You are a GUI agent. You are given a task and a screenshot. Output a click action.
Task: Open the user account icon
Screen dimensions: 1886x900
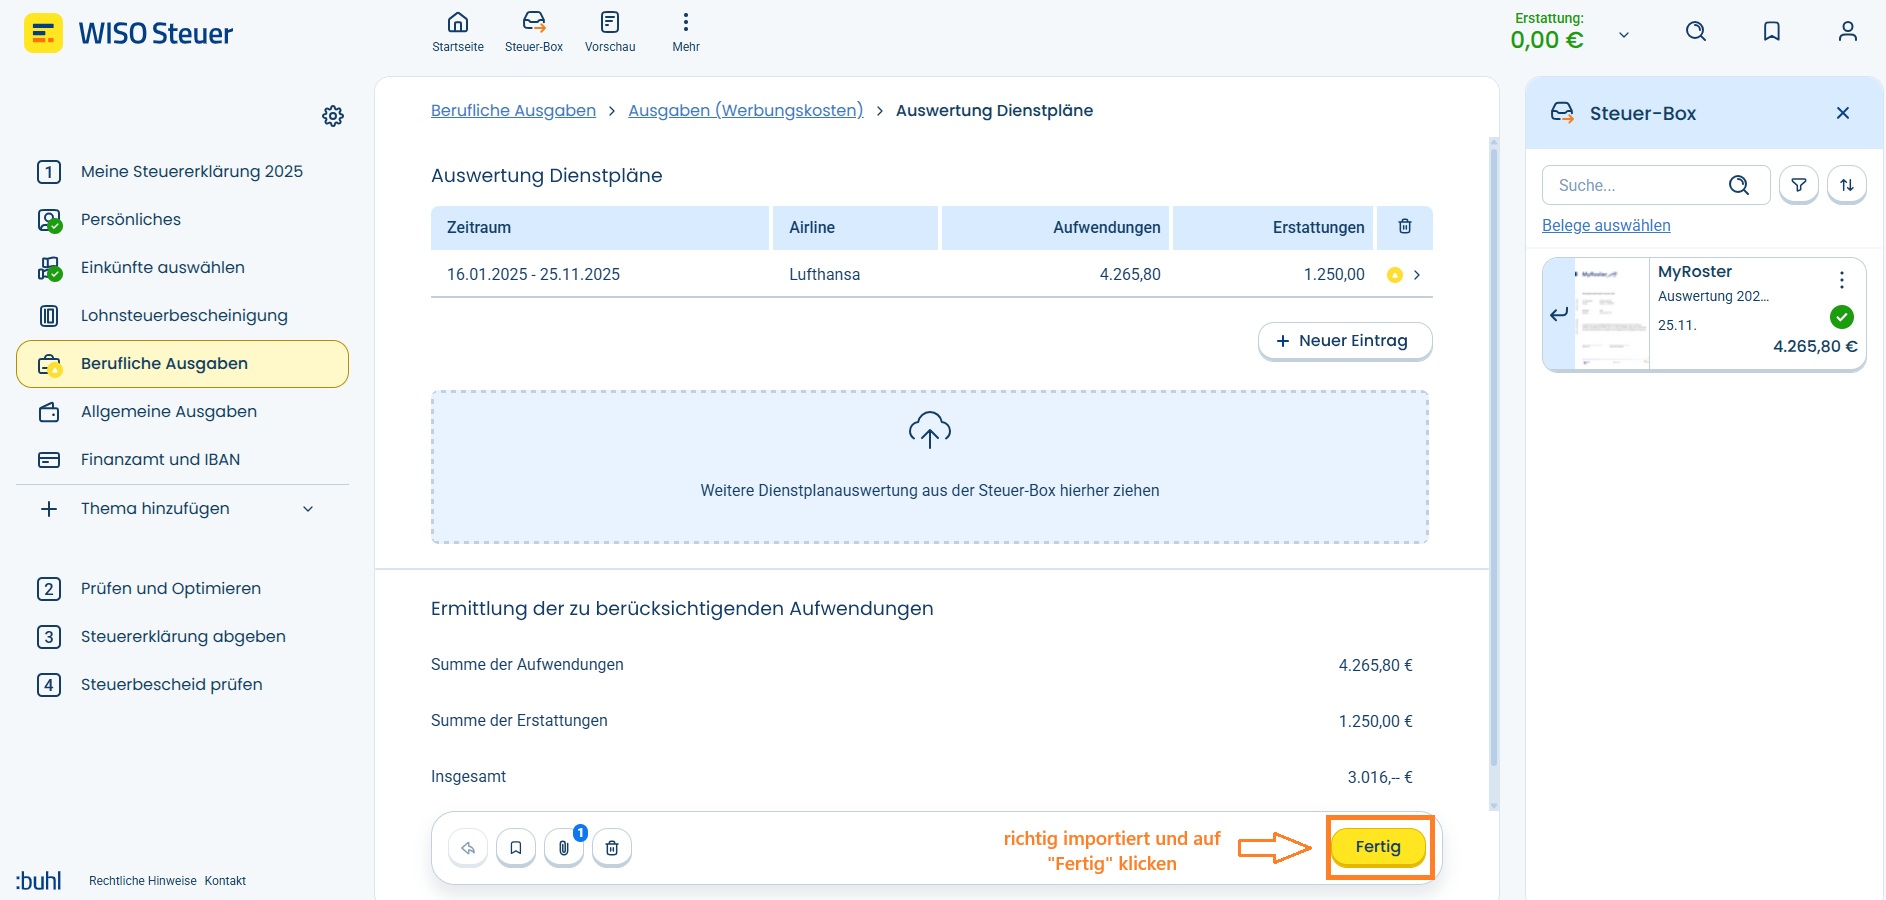(1848, 32)
